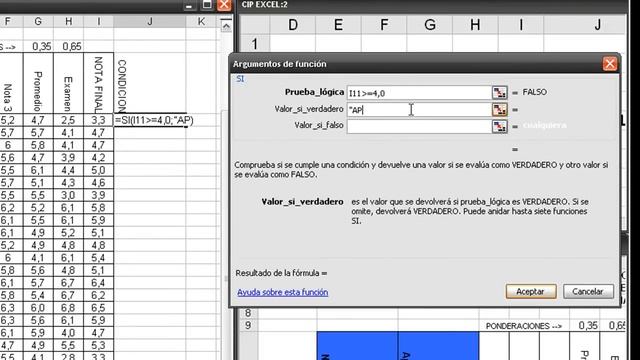The image size is (640, 360).
Task: Close the Argumentos de función dialog
Action: (609, 64)
